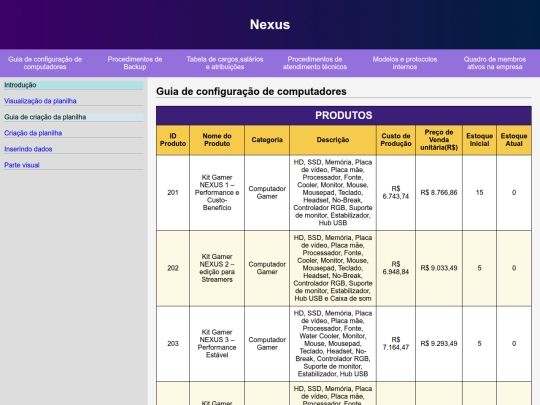Click the description cell of product 201

point(333,193)
